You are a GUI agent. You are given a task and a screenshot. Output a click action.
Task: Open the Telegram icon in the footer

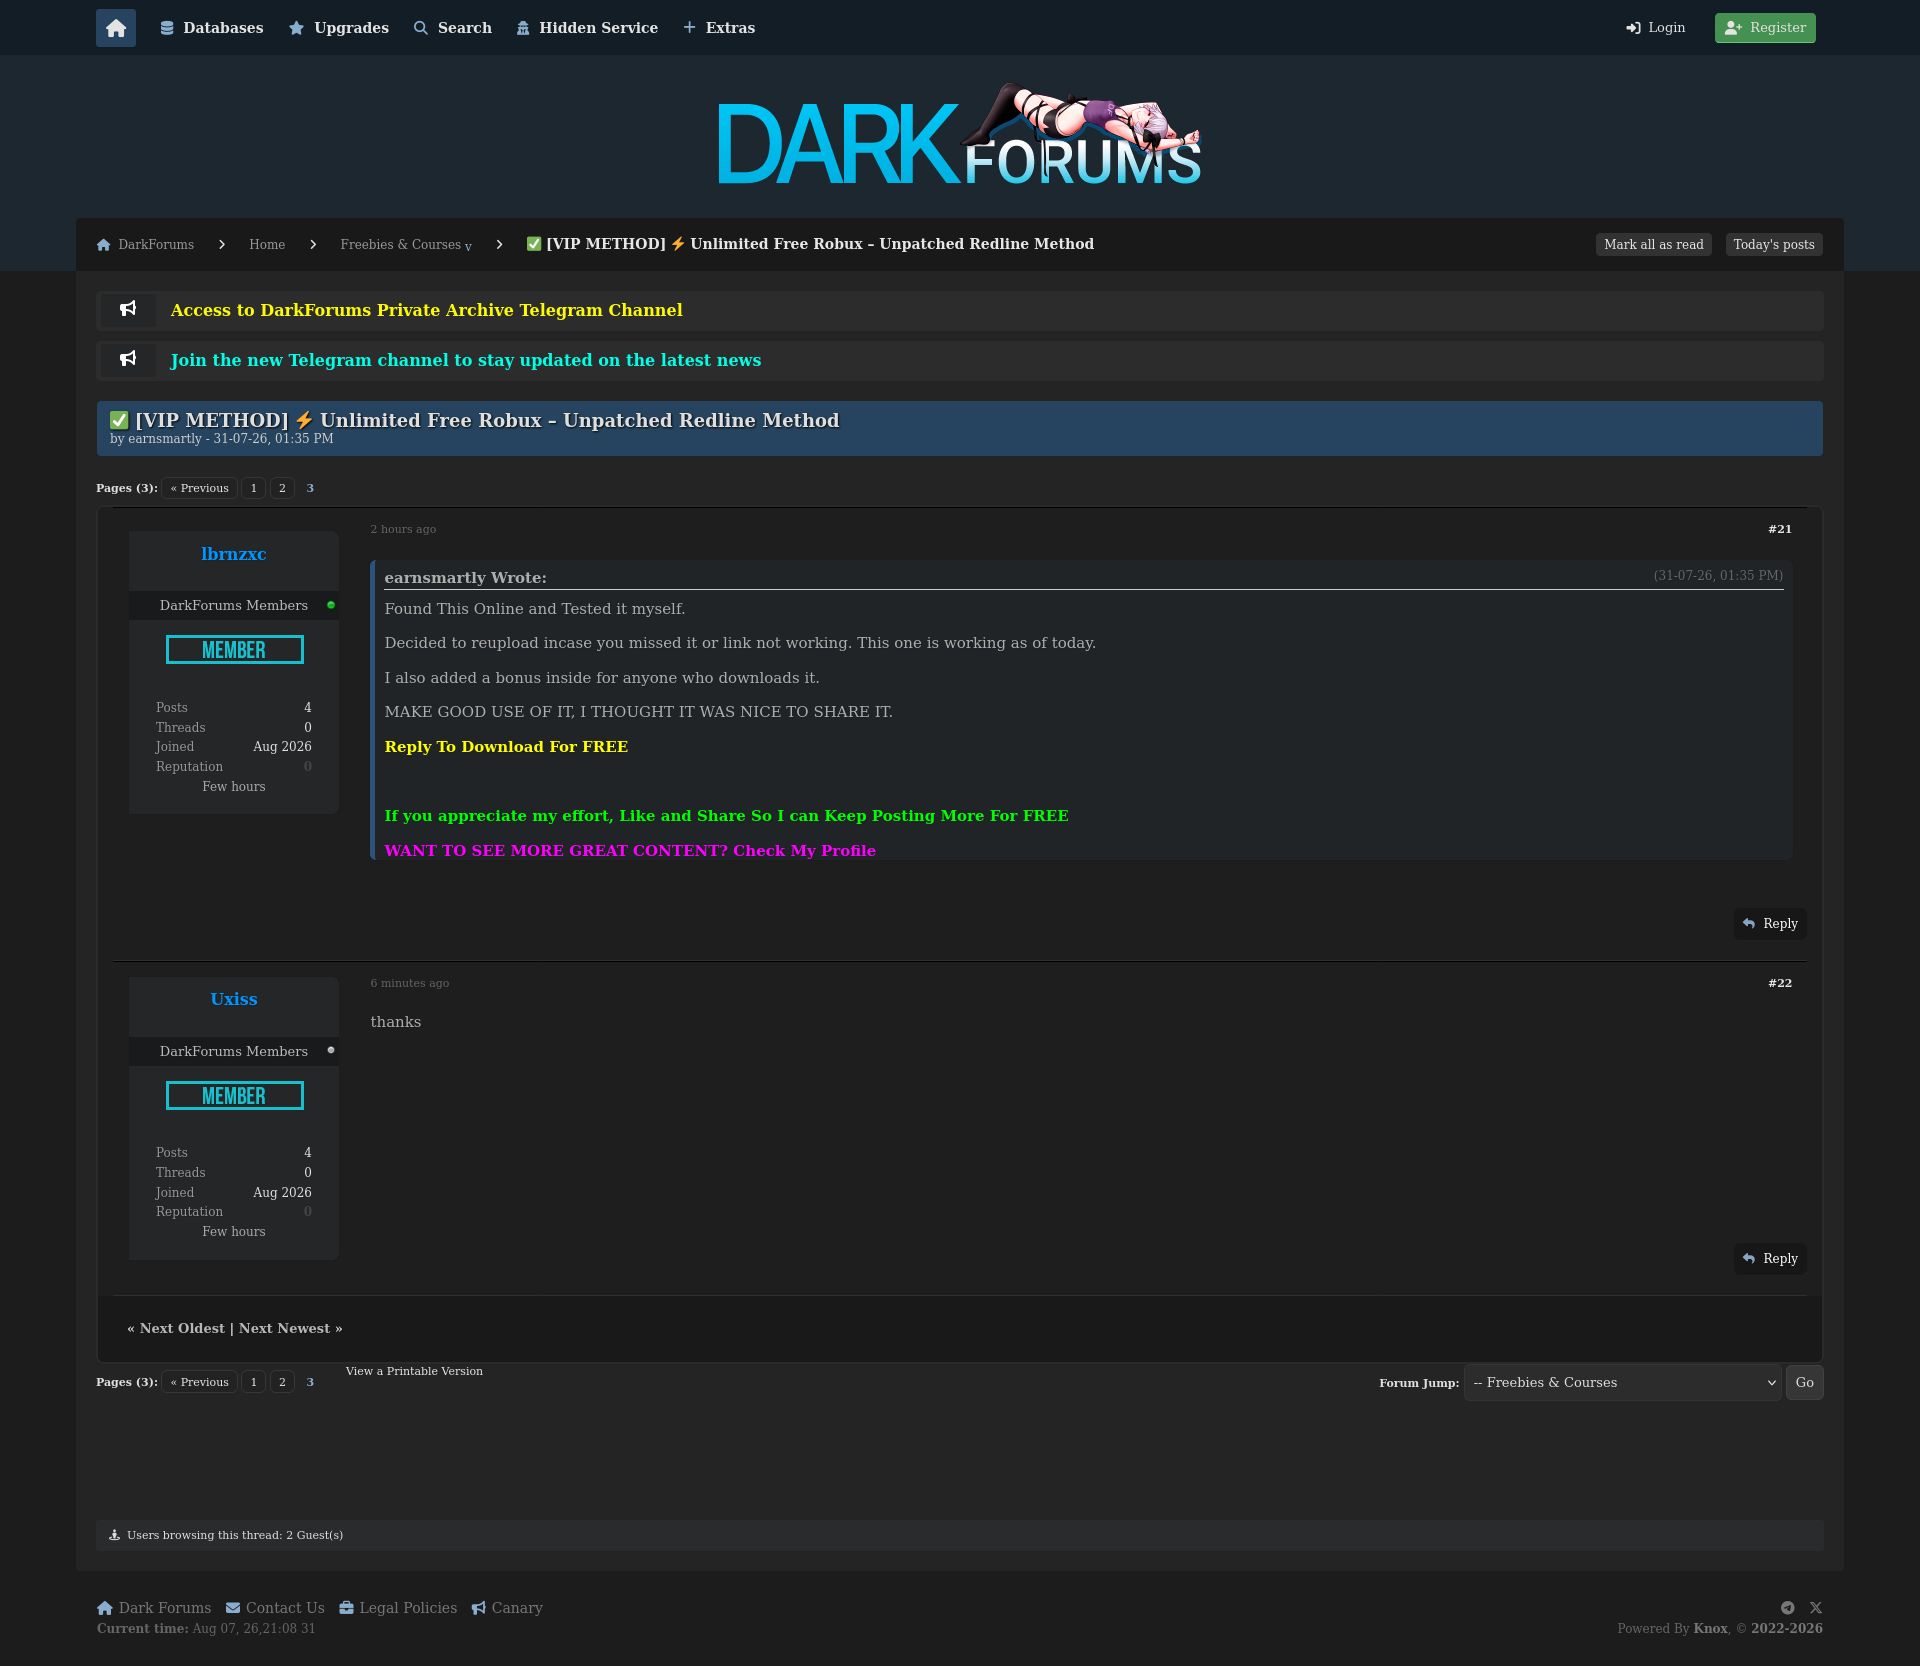coord(1788,1608)
